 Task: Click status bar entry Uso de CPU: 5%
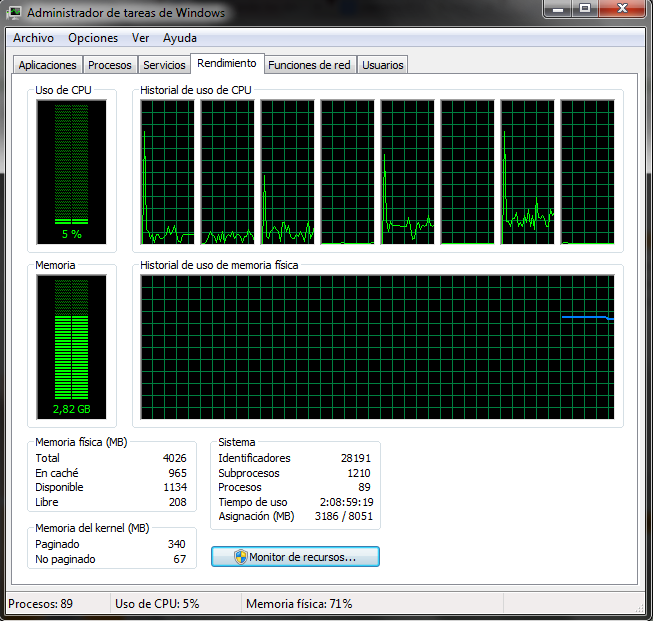click(x=157, y=604)
